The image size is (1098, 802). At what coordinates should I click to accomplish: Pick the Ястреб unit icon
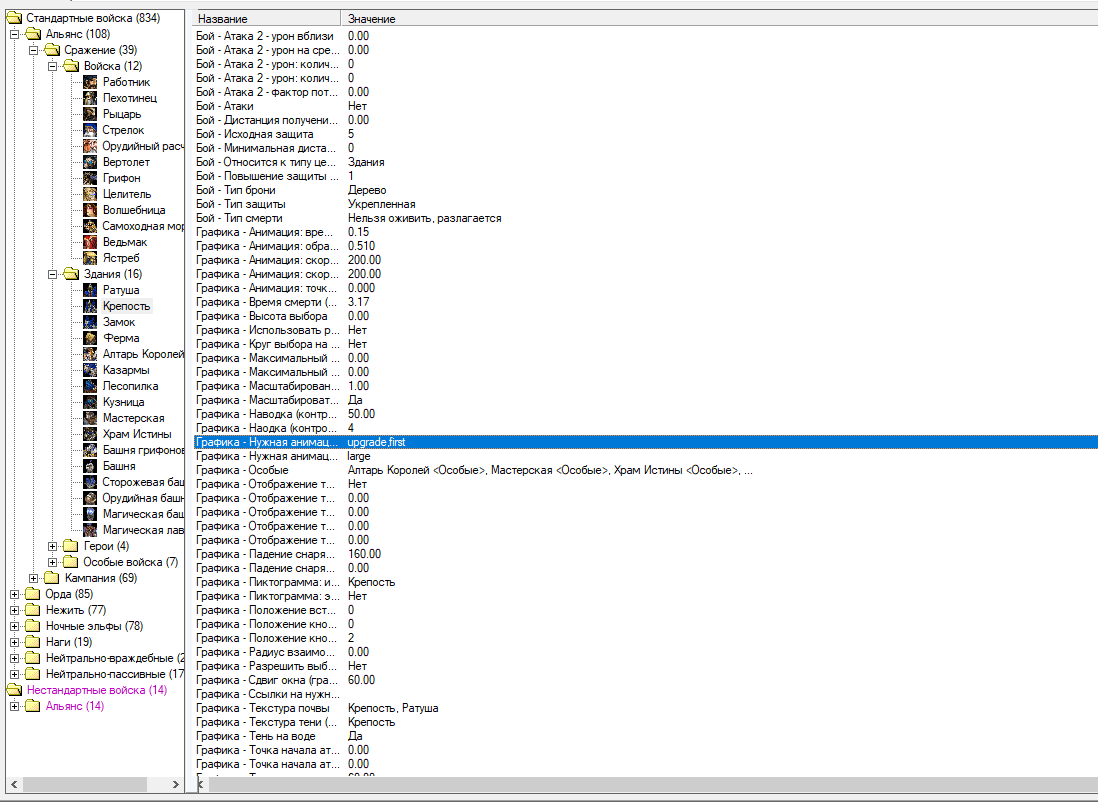pyautogui.click(x=90, y=258)
